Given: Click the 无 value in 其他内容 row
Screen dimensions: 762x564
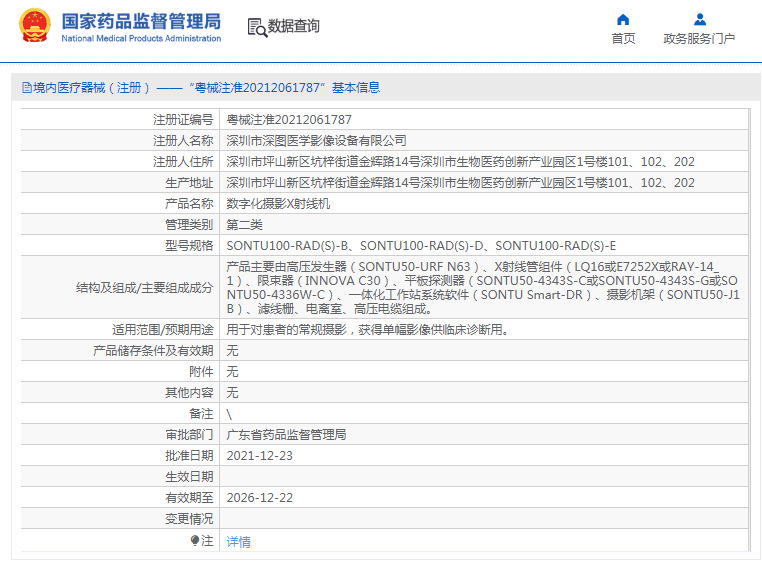Looking at the screenshot, I should coord(232,393).
